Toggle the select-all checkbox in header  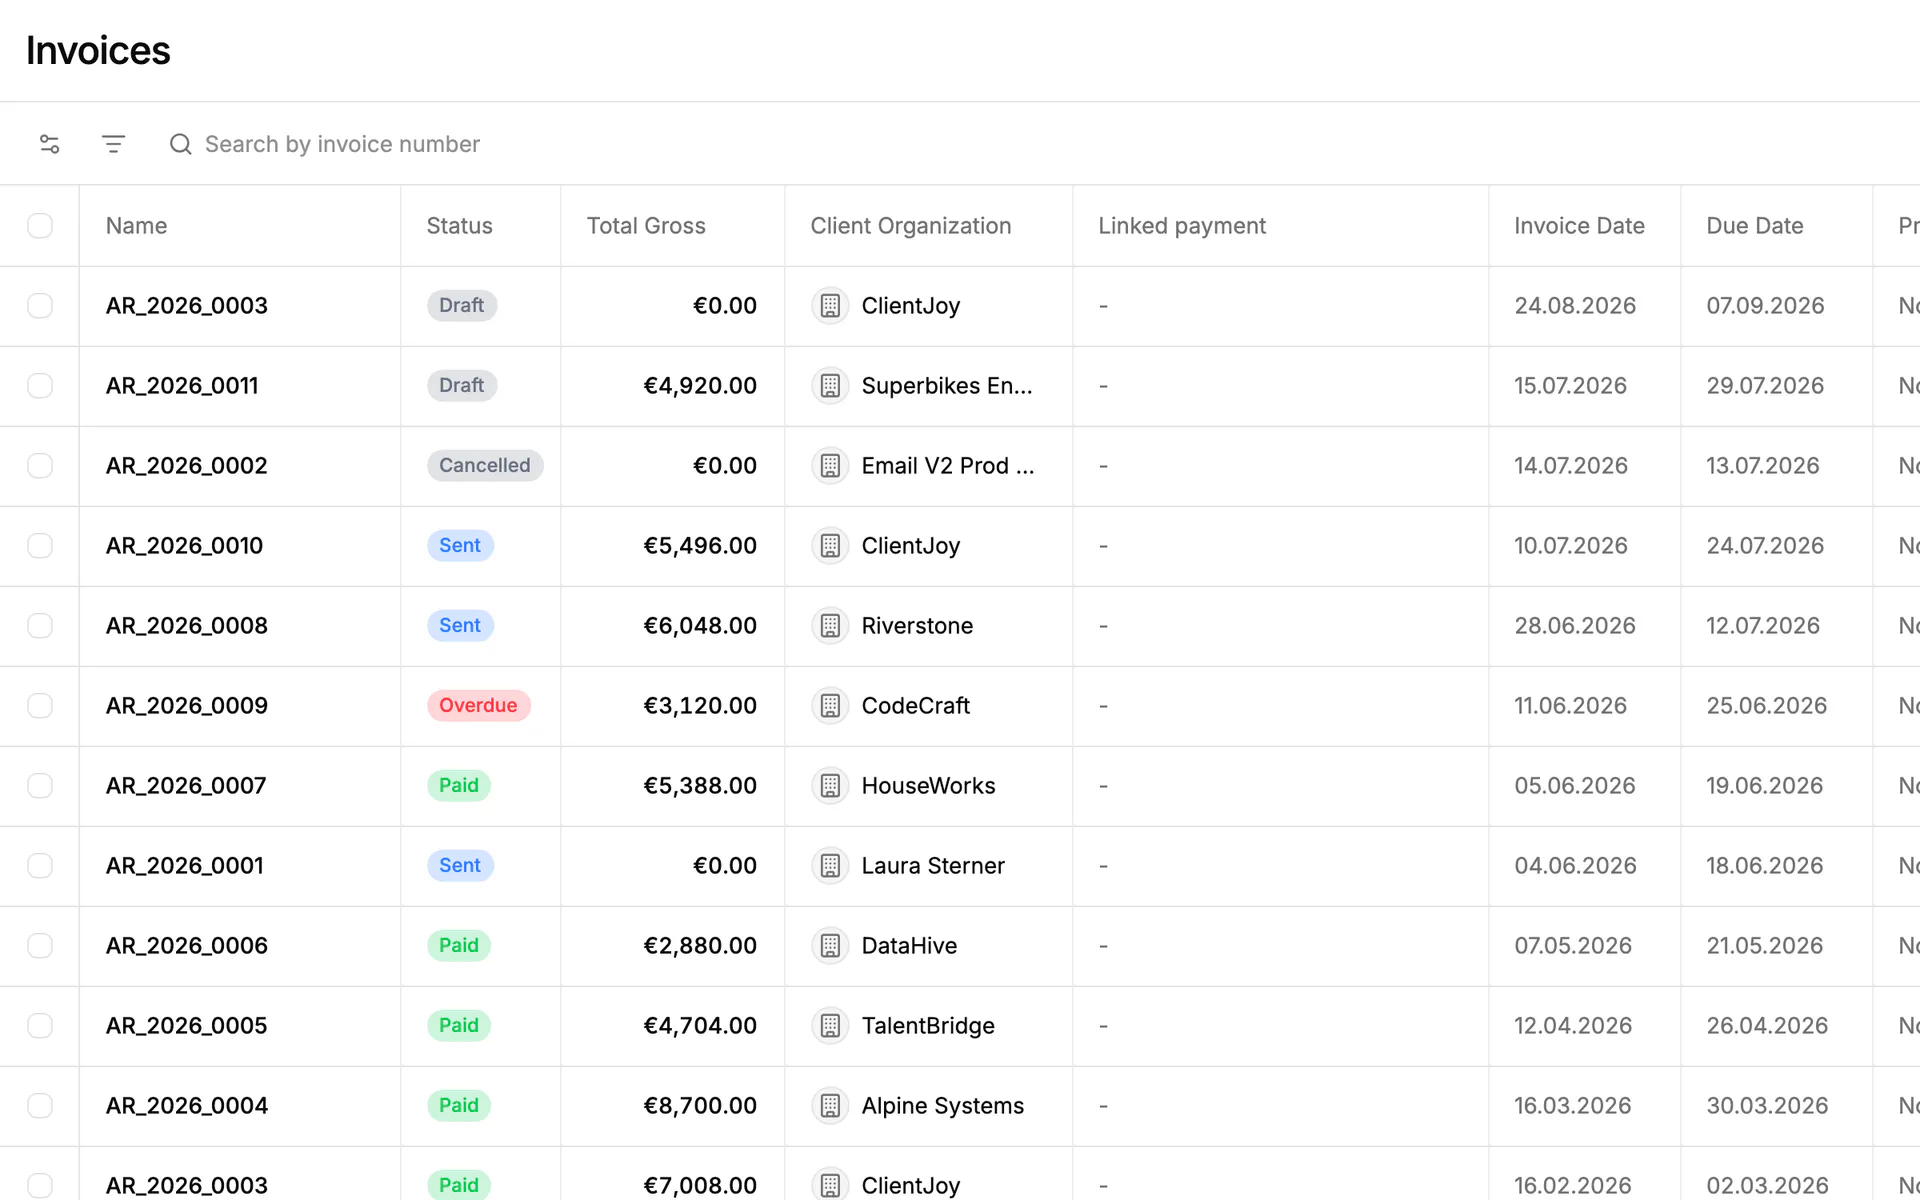click(x=40, y=226)
